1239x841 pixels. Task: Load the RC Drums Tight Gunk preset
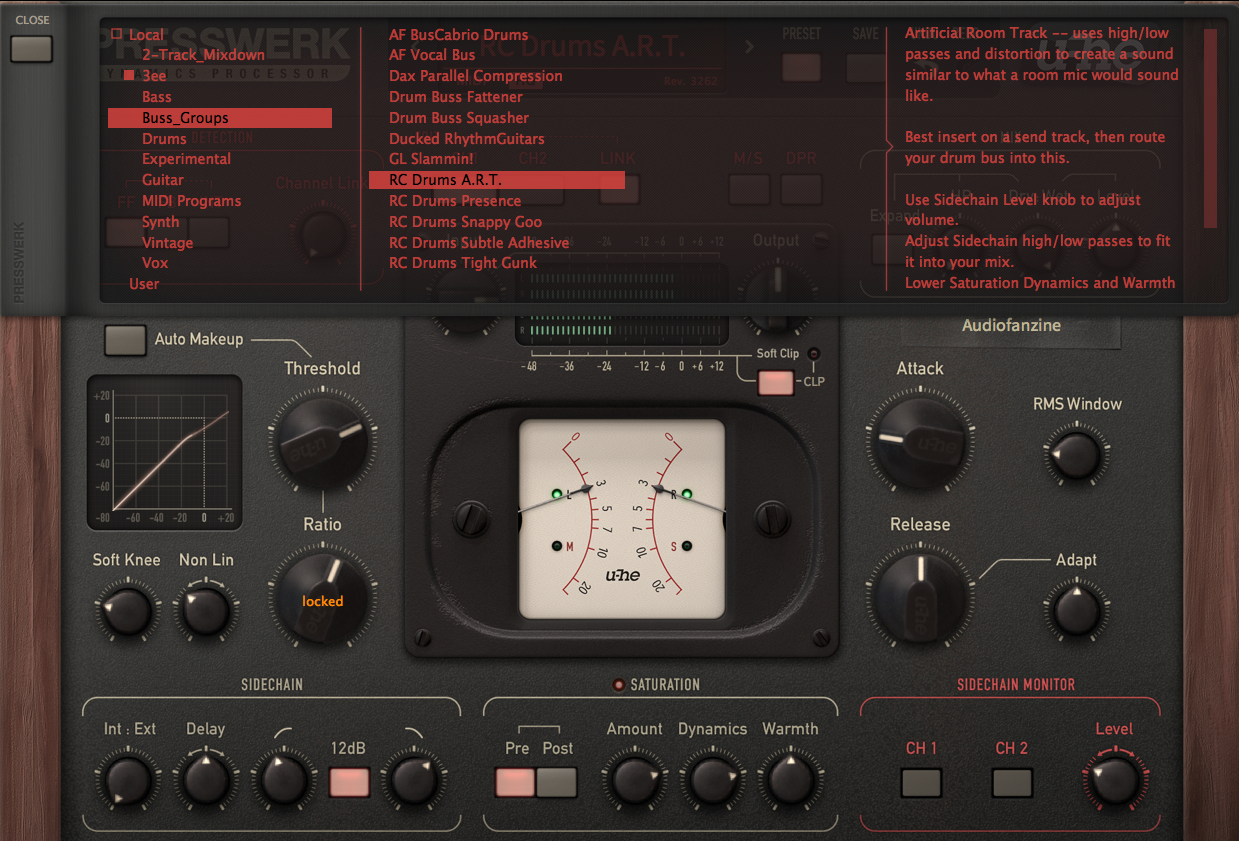(462, 263)
